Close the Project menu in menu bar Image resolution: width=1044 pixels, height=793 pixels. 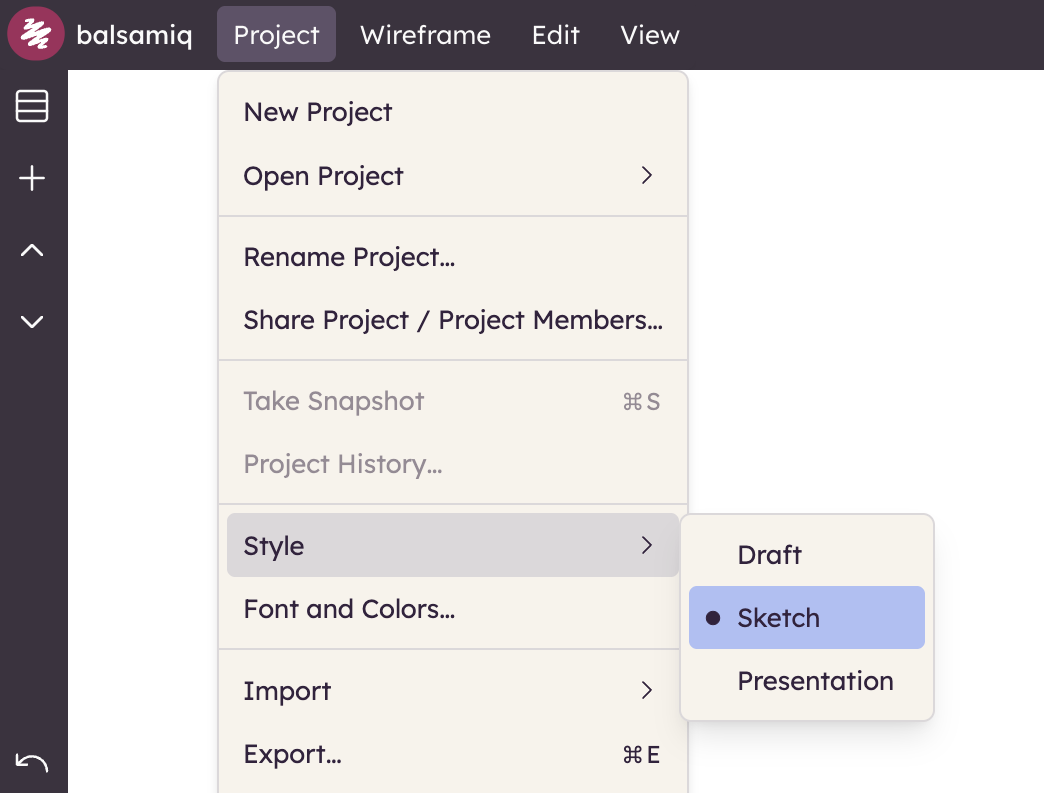click(x=276, y=35)
